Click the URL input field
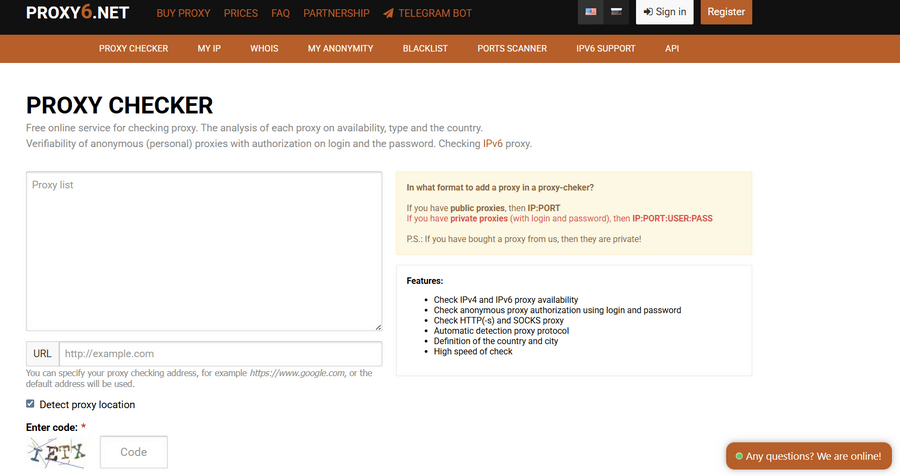Screen dimensions: 900x476 (x=220, y=354)
